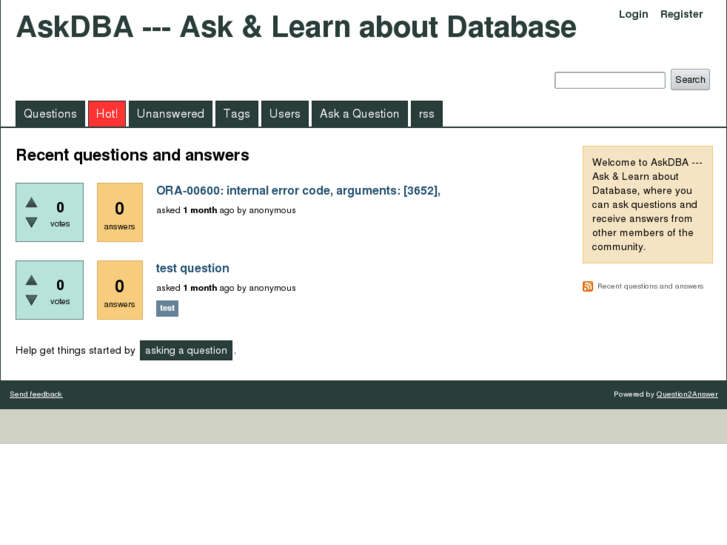Go to the Tags tab
The height and width of the screenshot is (545, 727).
tap(237, 114)
